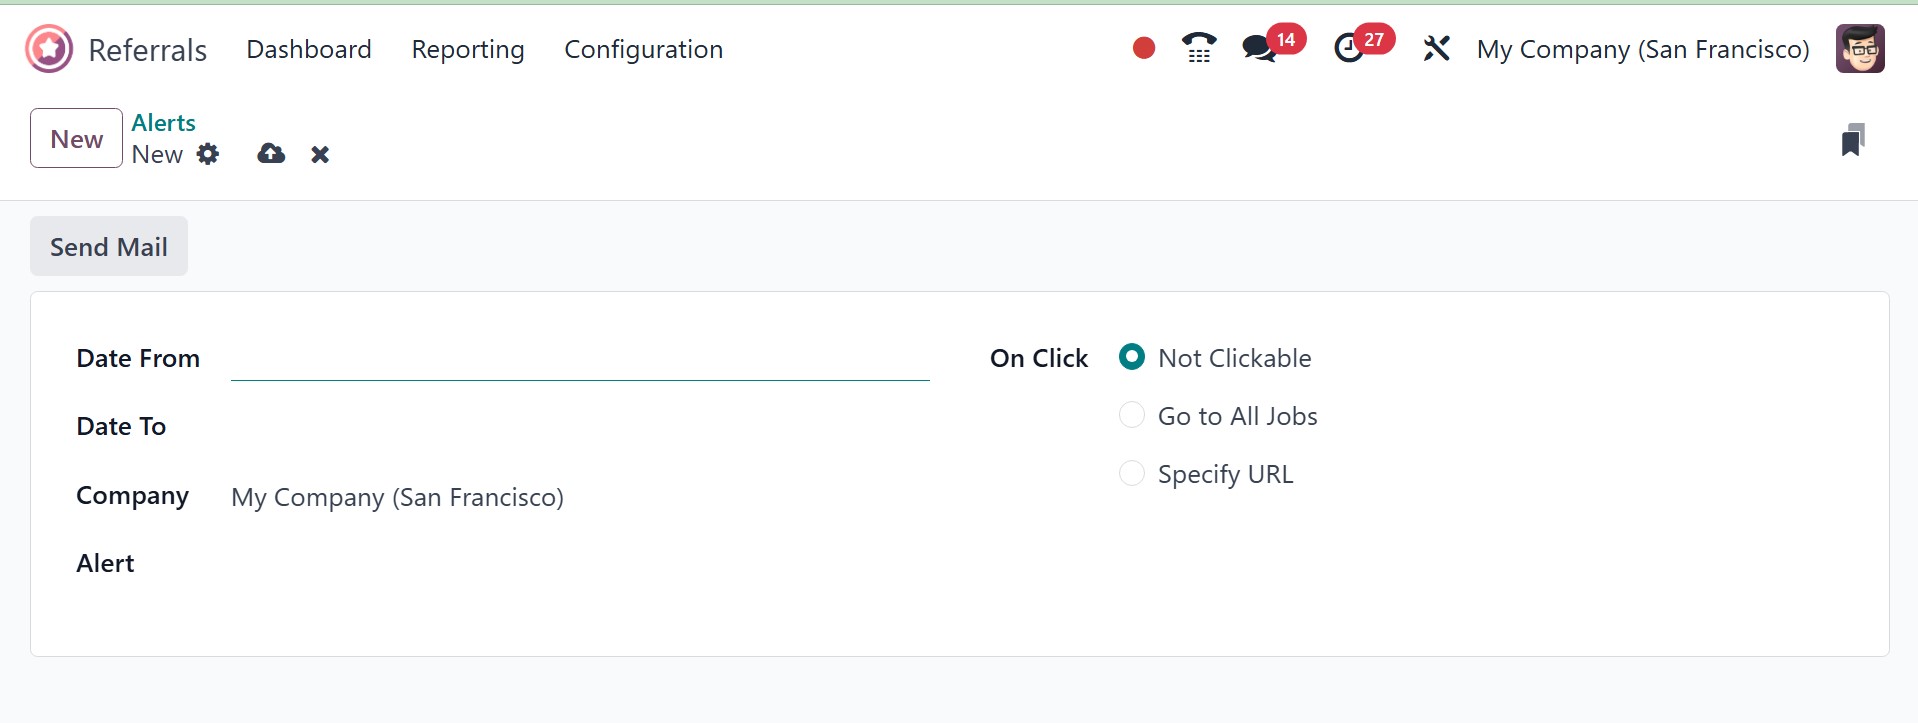Image resolution: width=1918 pixels, height=723 pixels.
Task: Discard changes with the X icon
Action: [x=320, y=154]
